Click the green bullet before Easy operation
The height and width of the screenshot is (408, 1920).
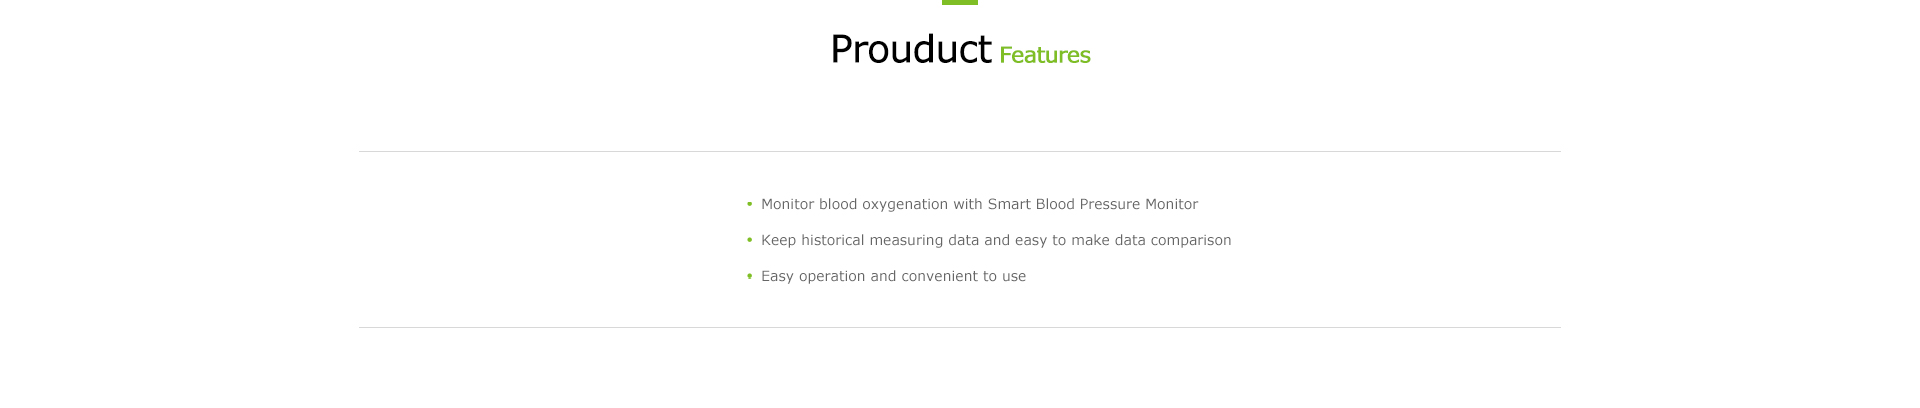[749, 276]
